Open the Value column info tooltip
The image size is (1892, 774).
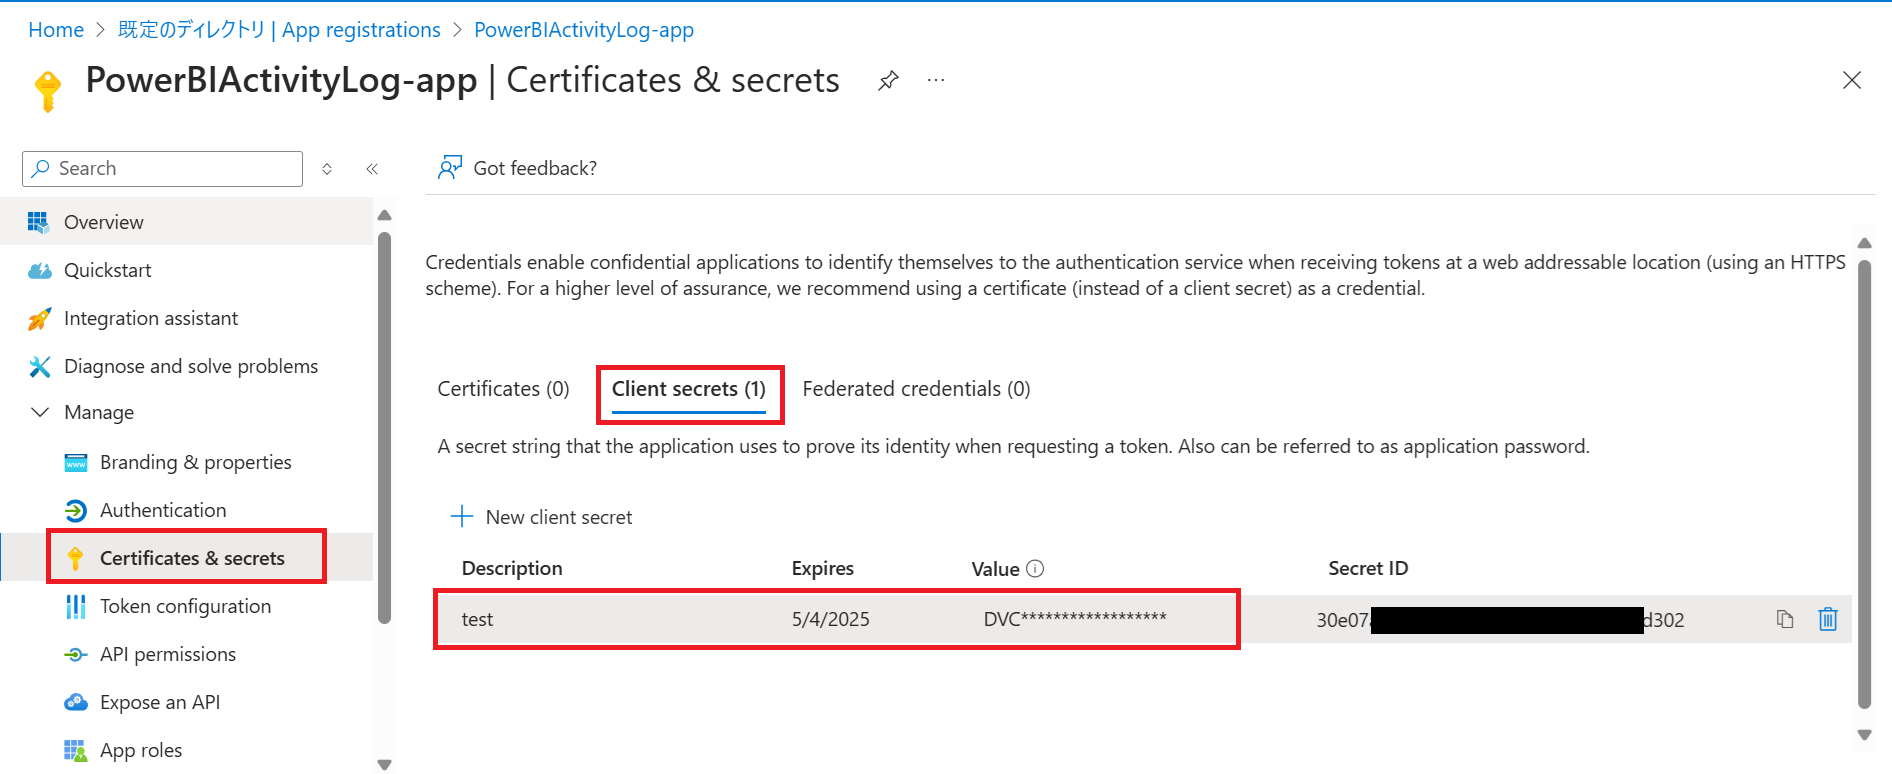(x=1037, y=568)
